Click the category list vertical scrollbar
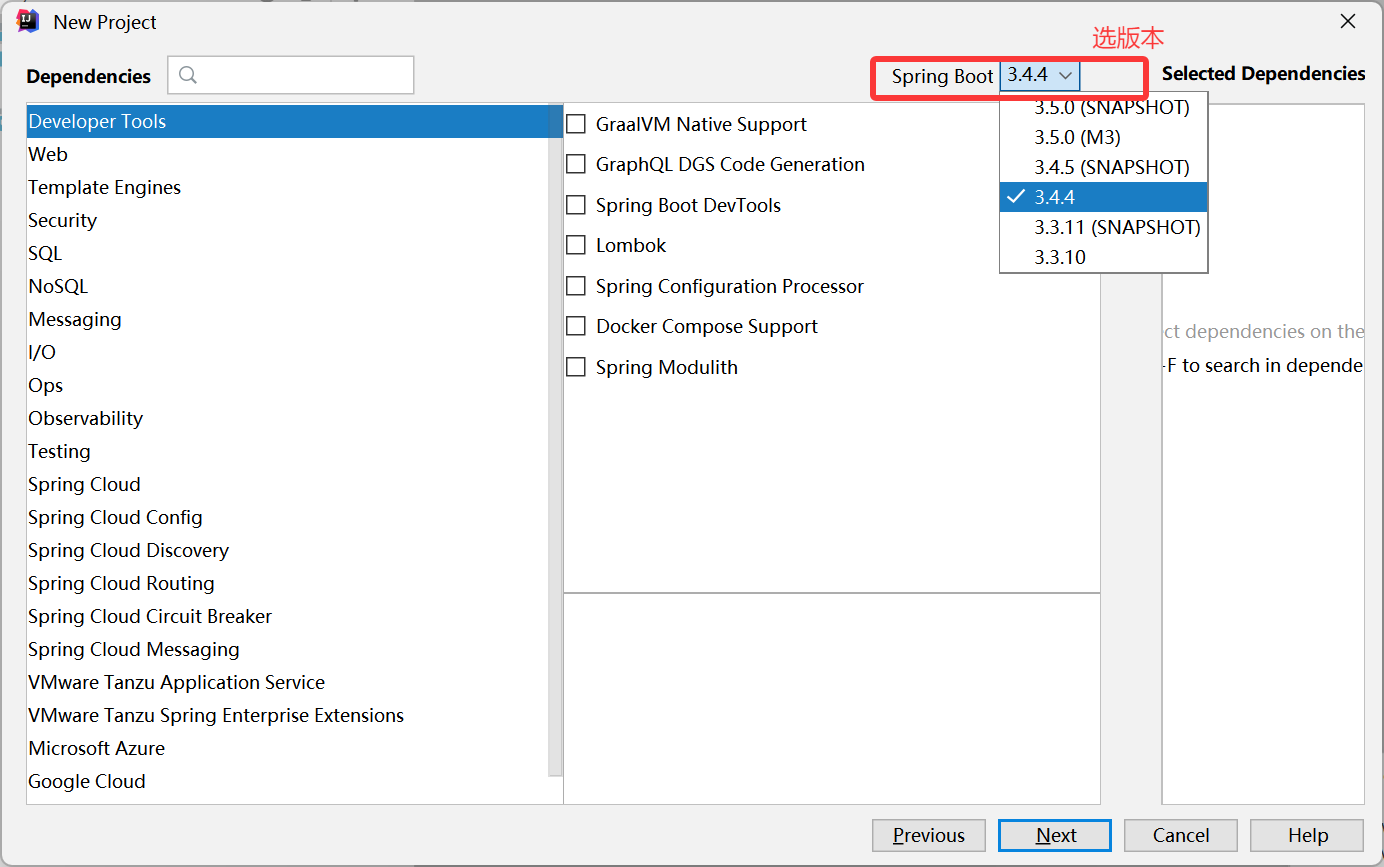The width and height of the screenshot is (1384, 867). pos(556,440)
